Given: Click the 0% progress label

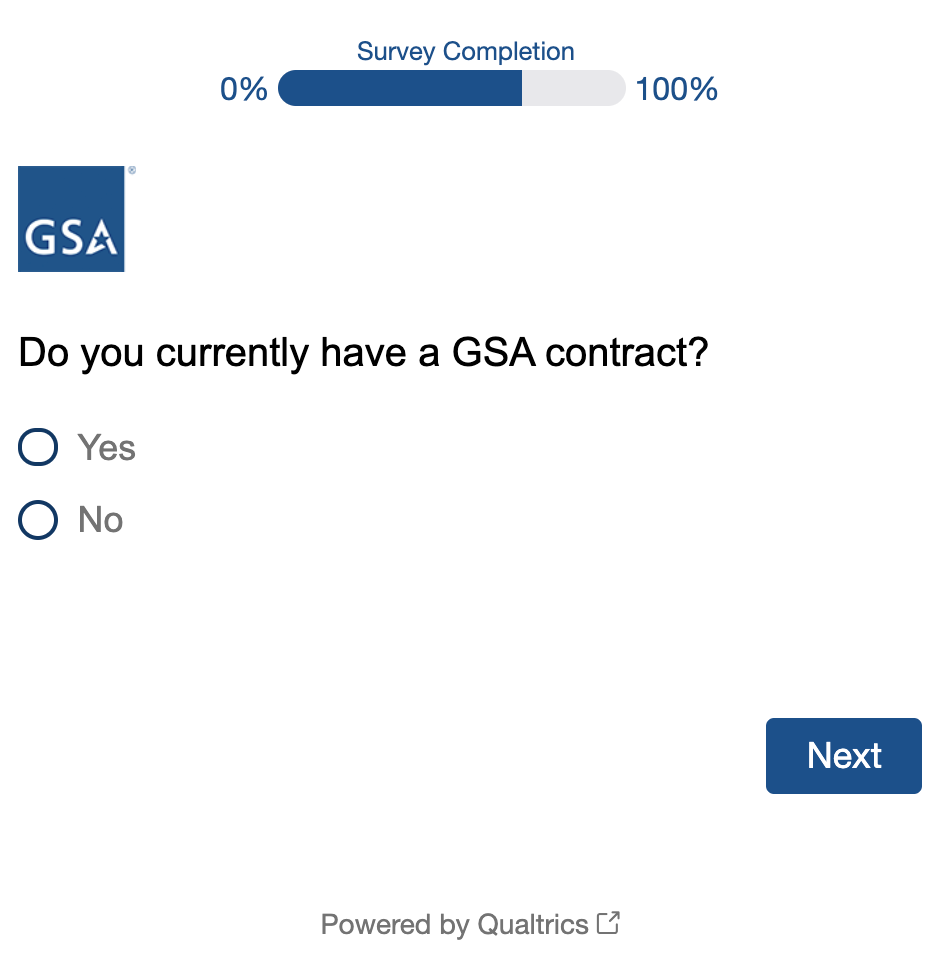Looking at the screenshot, I should click(244, 90).
